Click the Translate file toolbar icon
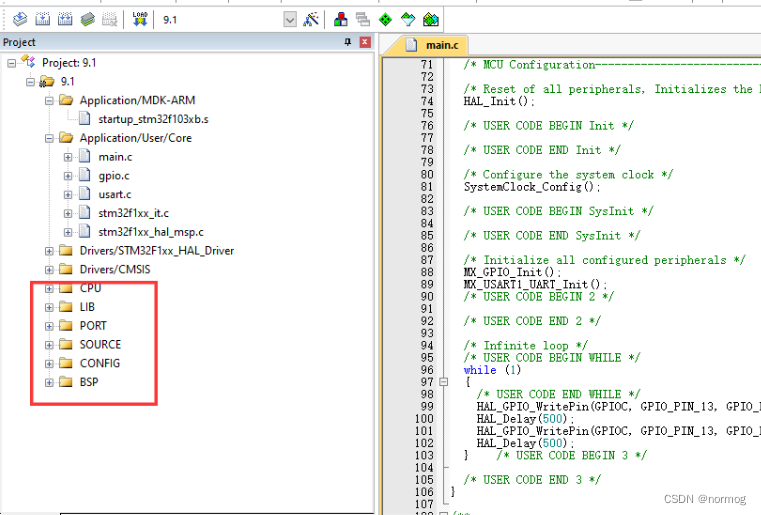The width and height of the screenshot is (761, 515). point(20,19)
